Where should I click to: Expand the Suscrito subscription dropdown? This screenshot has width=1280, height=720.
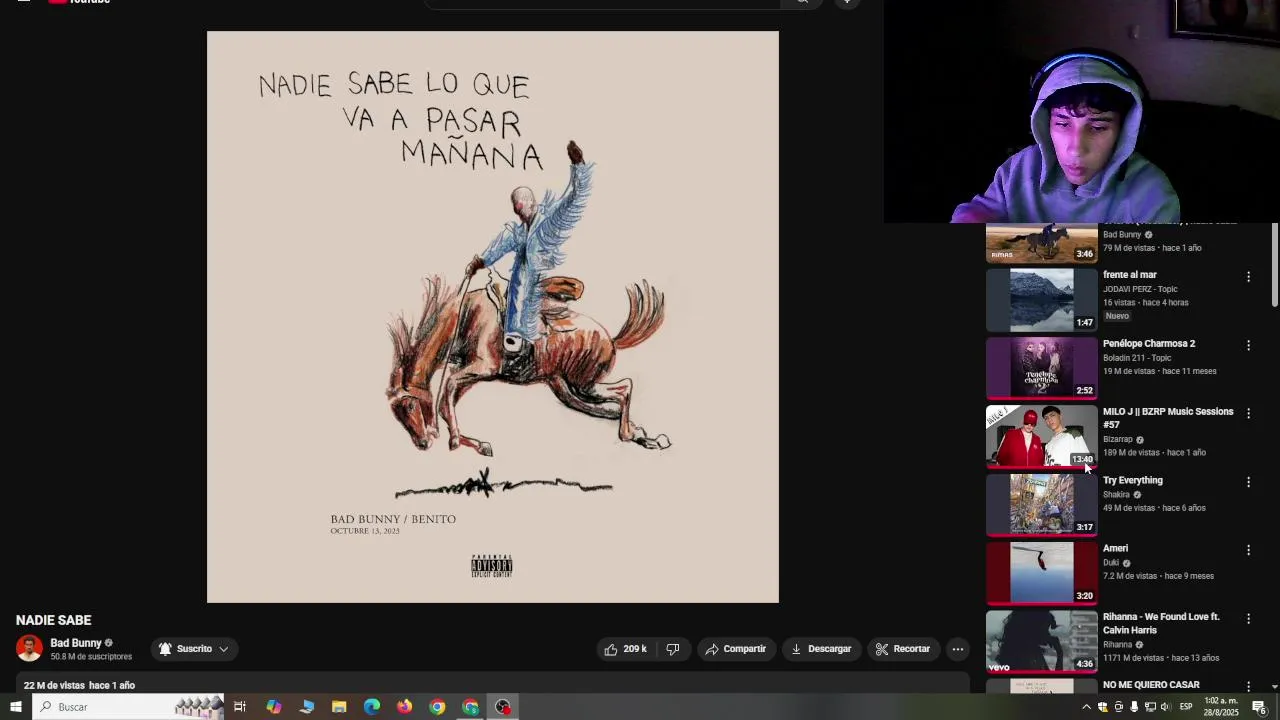pyautogui.click(x=194, y=649)
